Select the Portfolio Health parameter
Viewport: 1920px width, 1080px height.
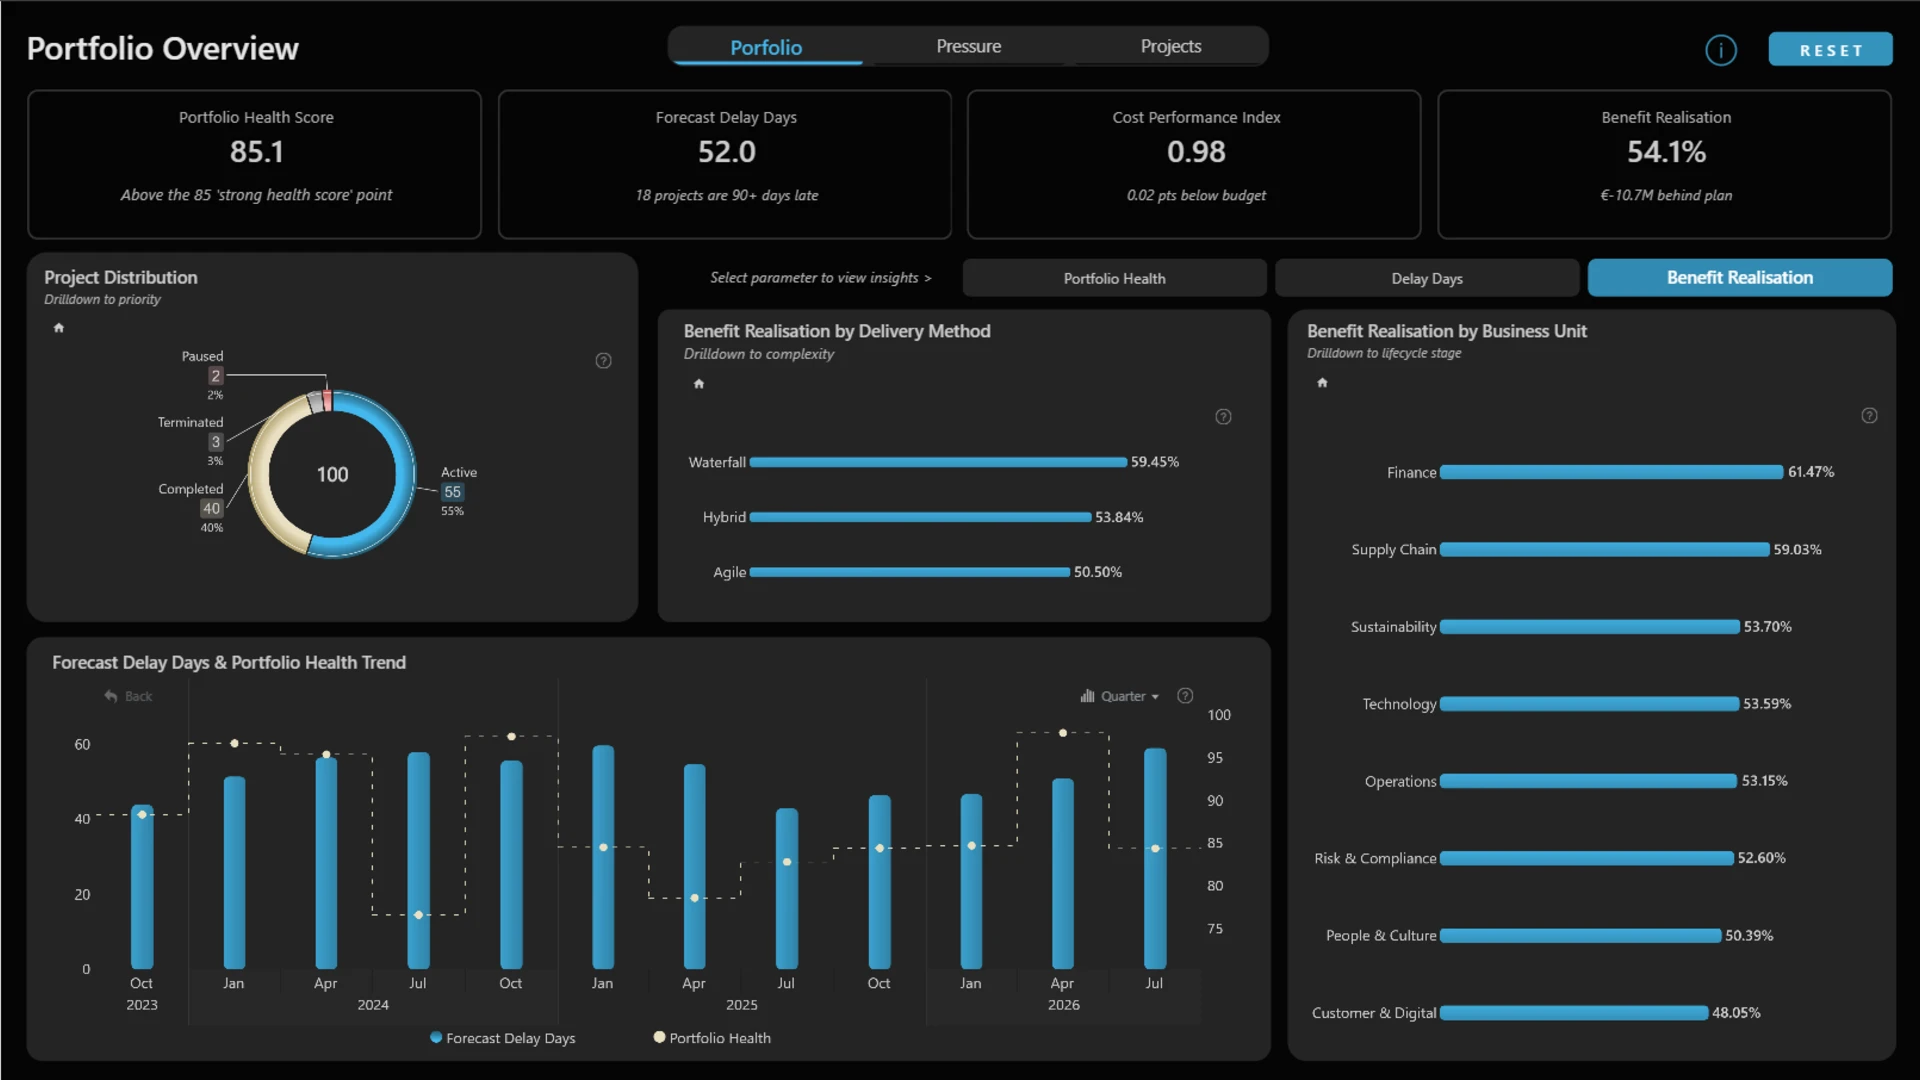coord(1114,278)
